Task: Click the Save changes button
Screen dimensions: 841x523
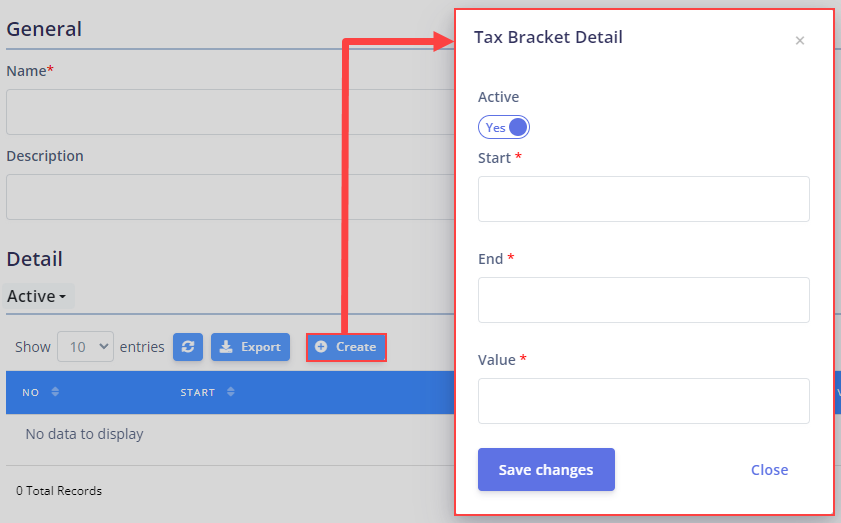Action: [x=546, y=469]
